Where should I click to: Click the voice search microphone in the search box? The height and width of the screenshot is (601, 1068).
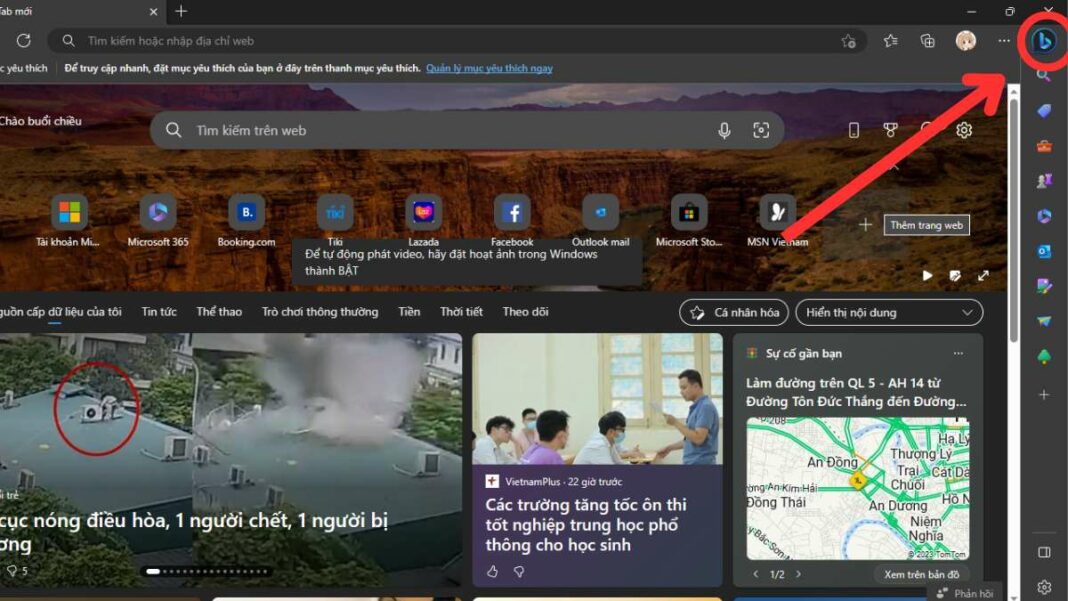(x=724, y=130)
